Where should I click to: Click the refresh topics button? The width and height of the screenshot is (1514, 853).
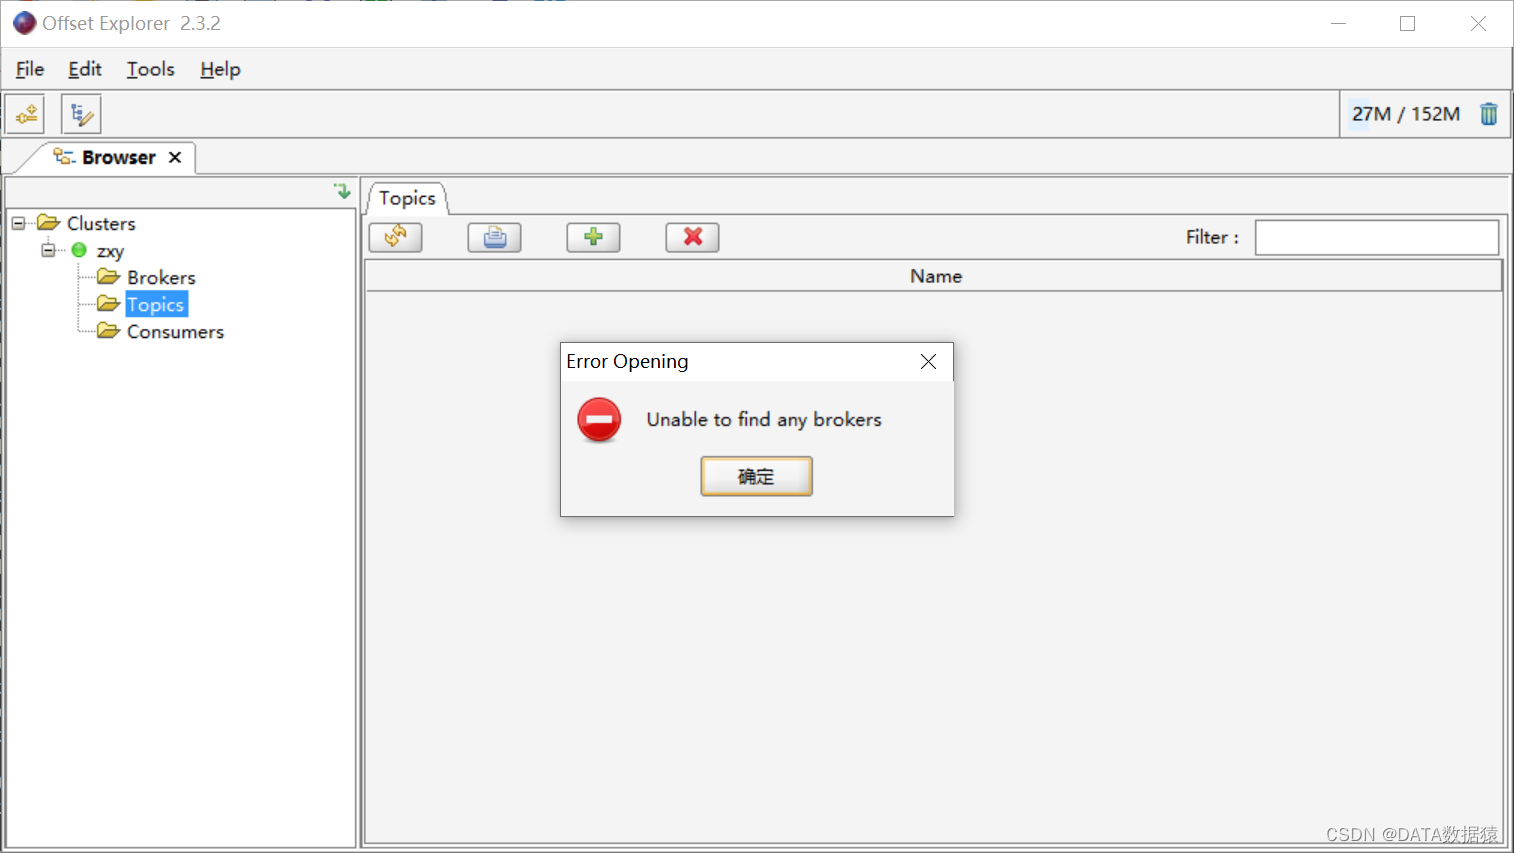point(395,237)
